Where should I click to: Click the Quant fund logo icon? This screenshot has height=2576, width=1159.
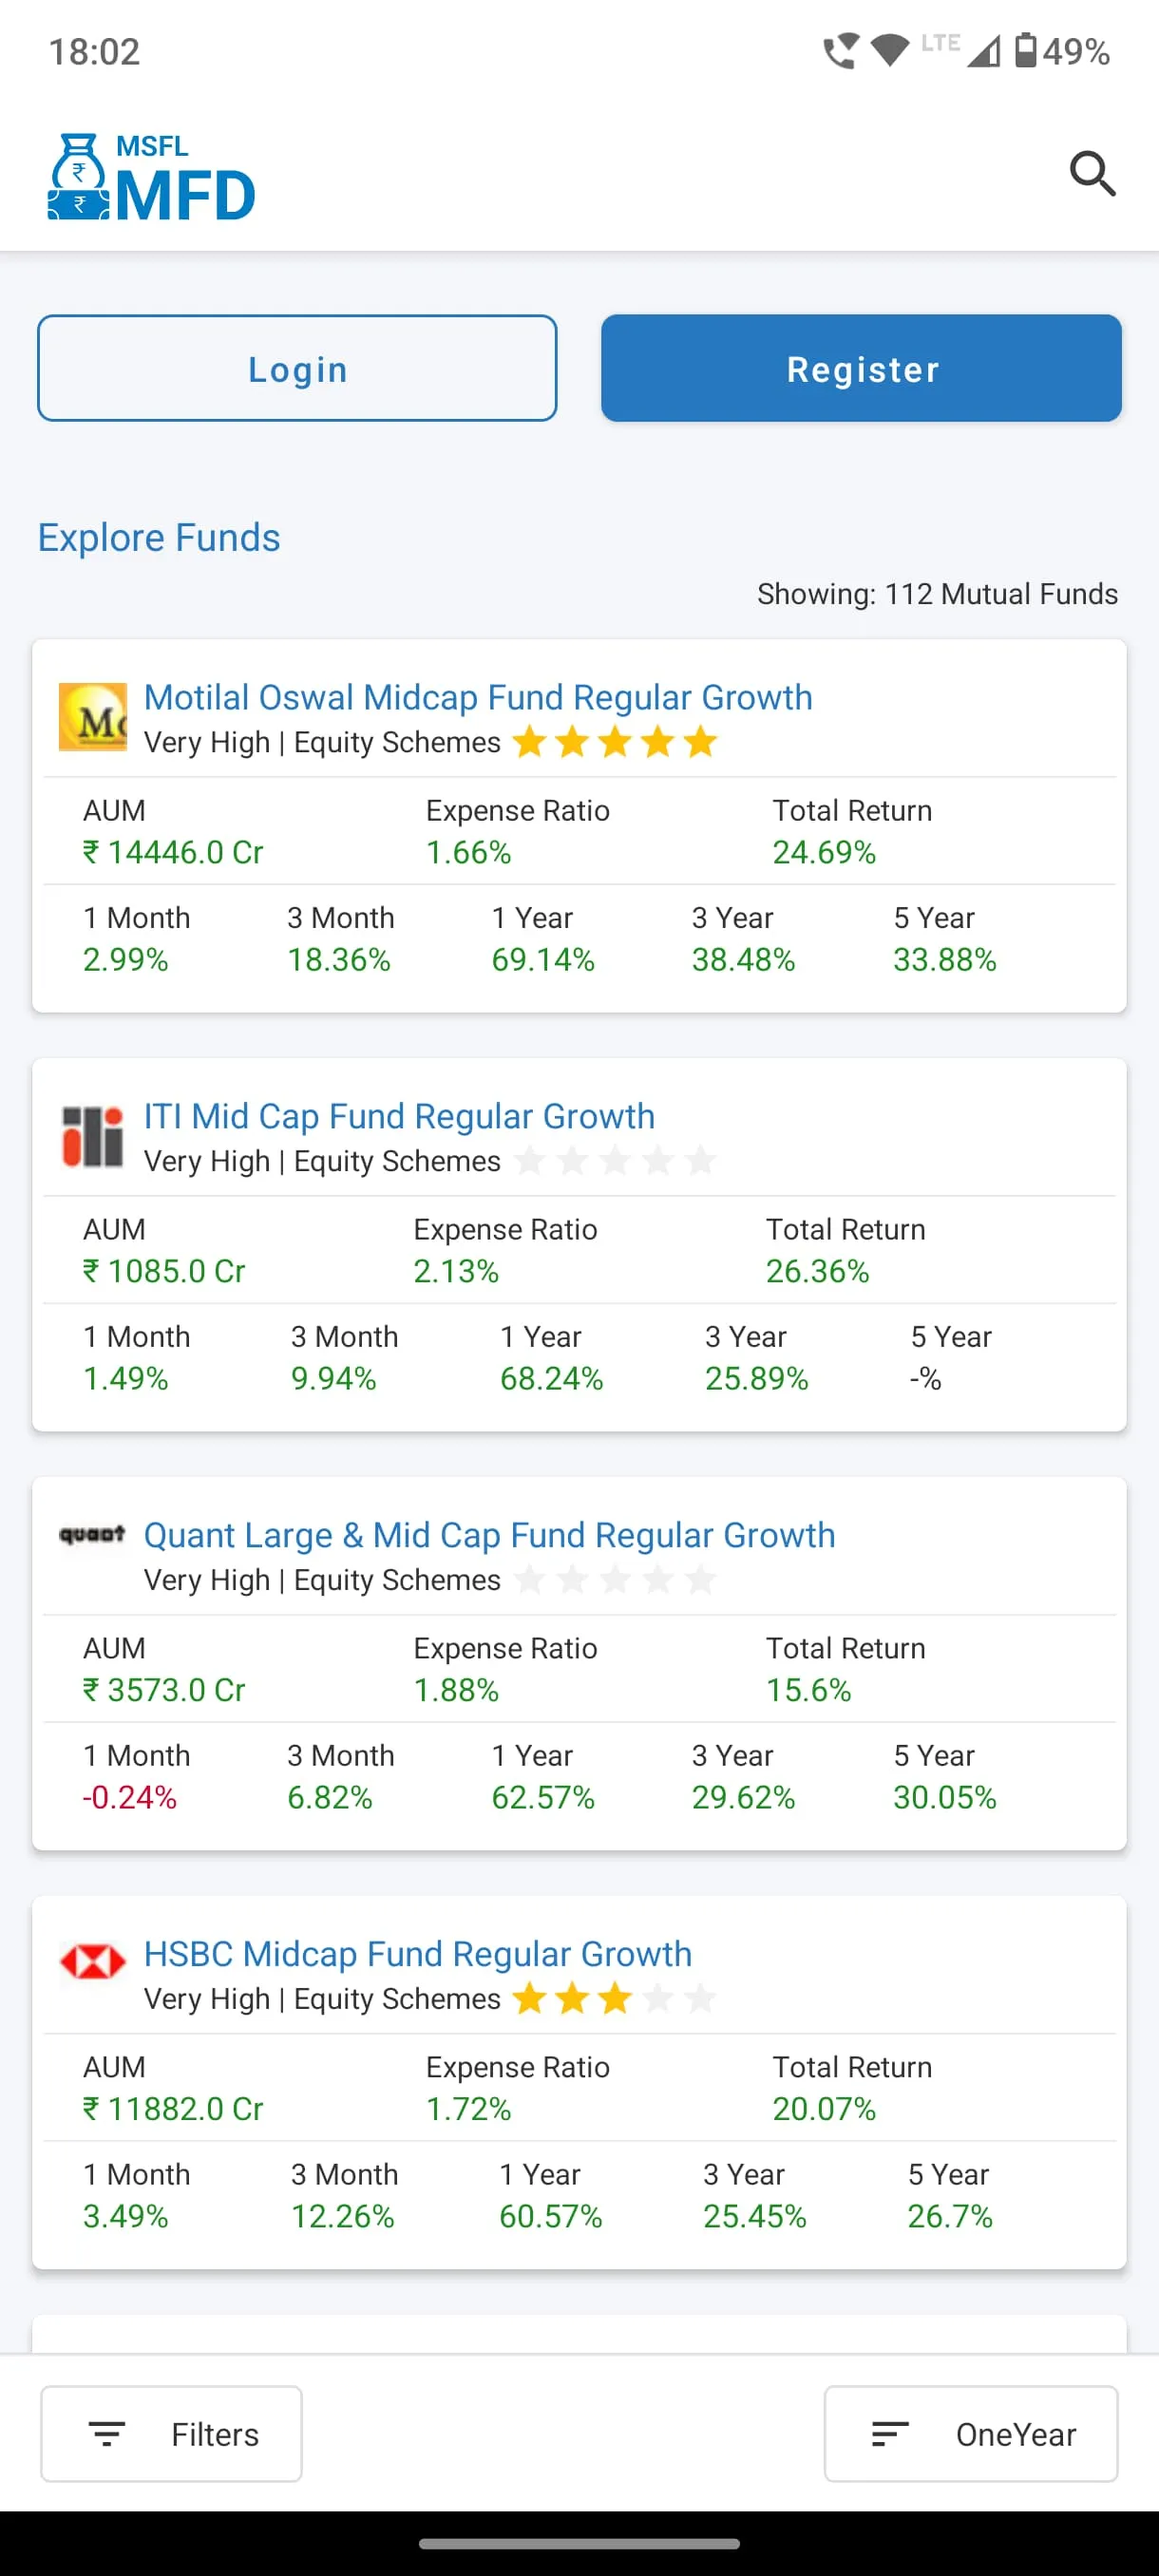[x=93, y=1533]
